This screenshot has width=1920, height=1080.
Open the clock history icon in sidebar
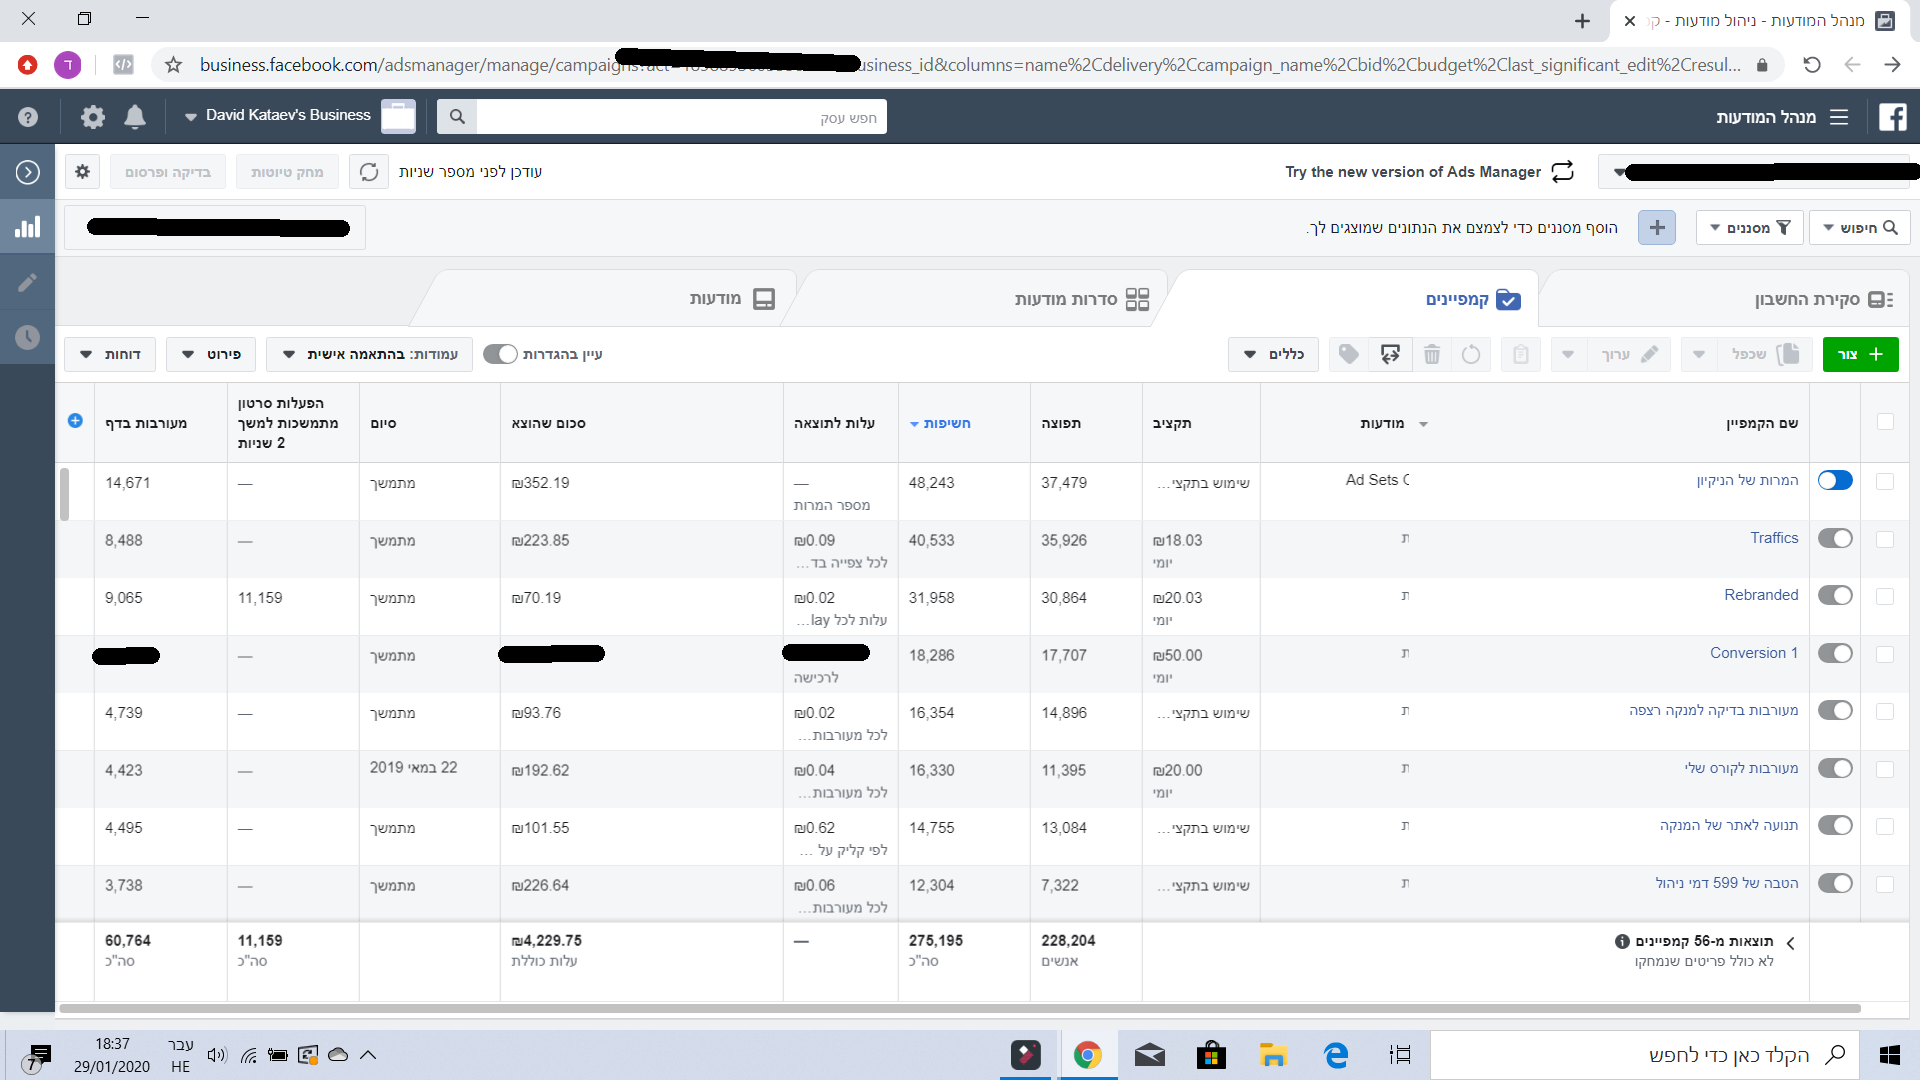coord(28,338)
